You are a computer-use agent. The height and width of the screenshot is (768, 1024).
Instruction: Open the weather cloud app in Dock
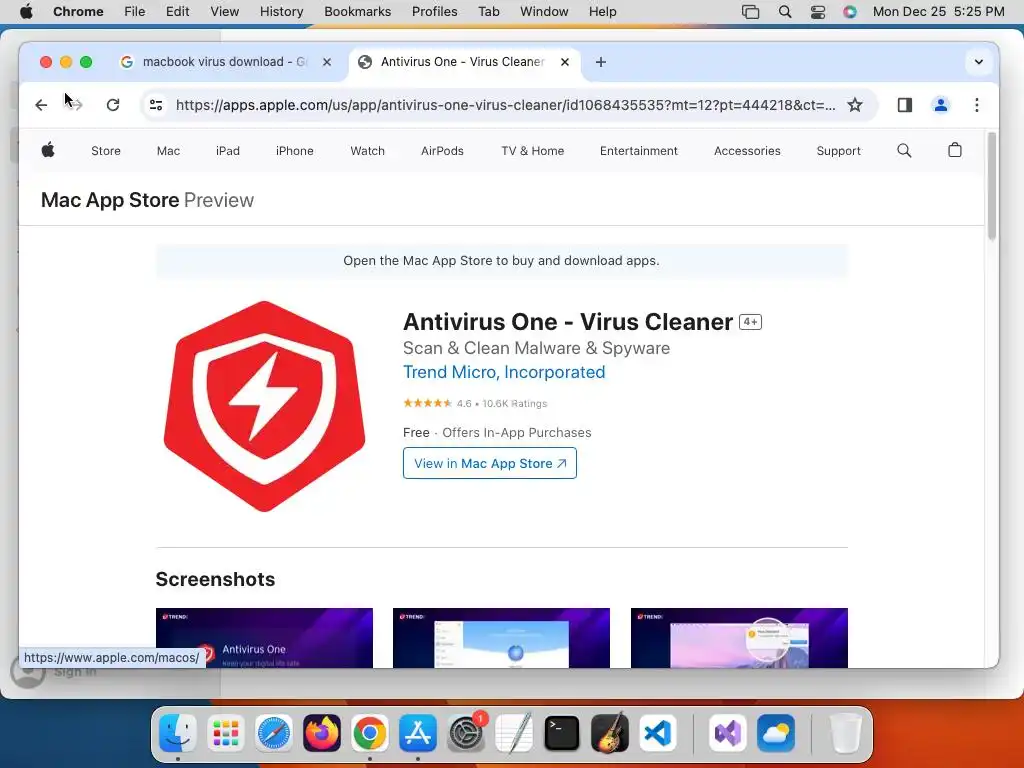(776, 733)
